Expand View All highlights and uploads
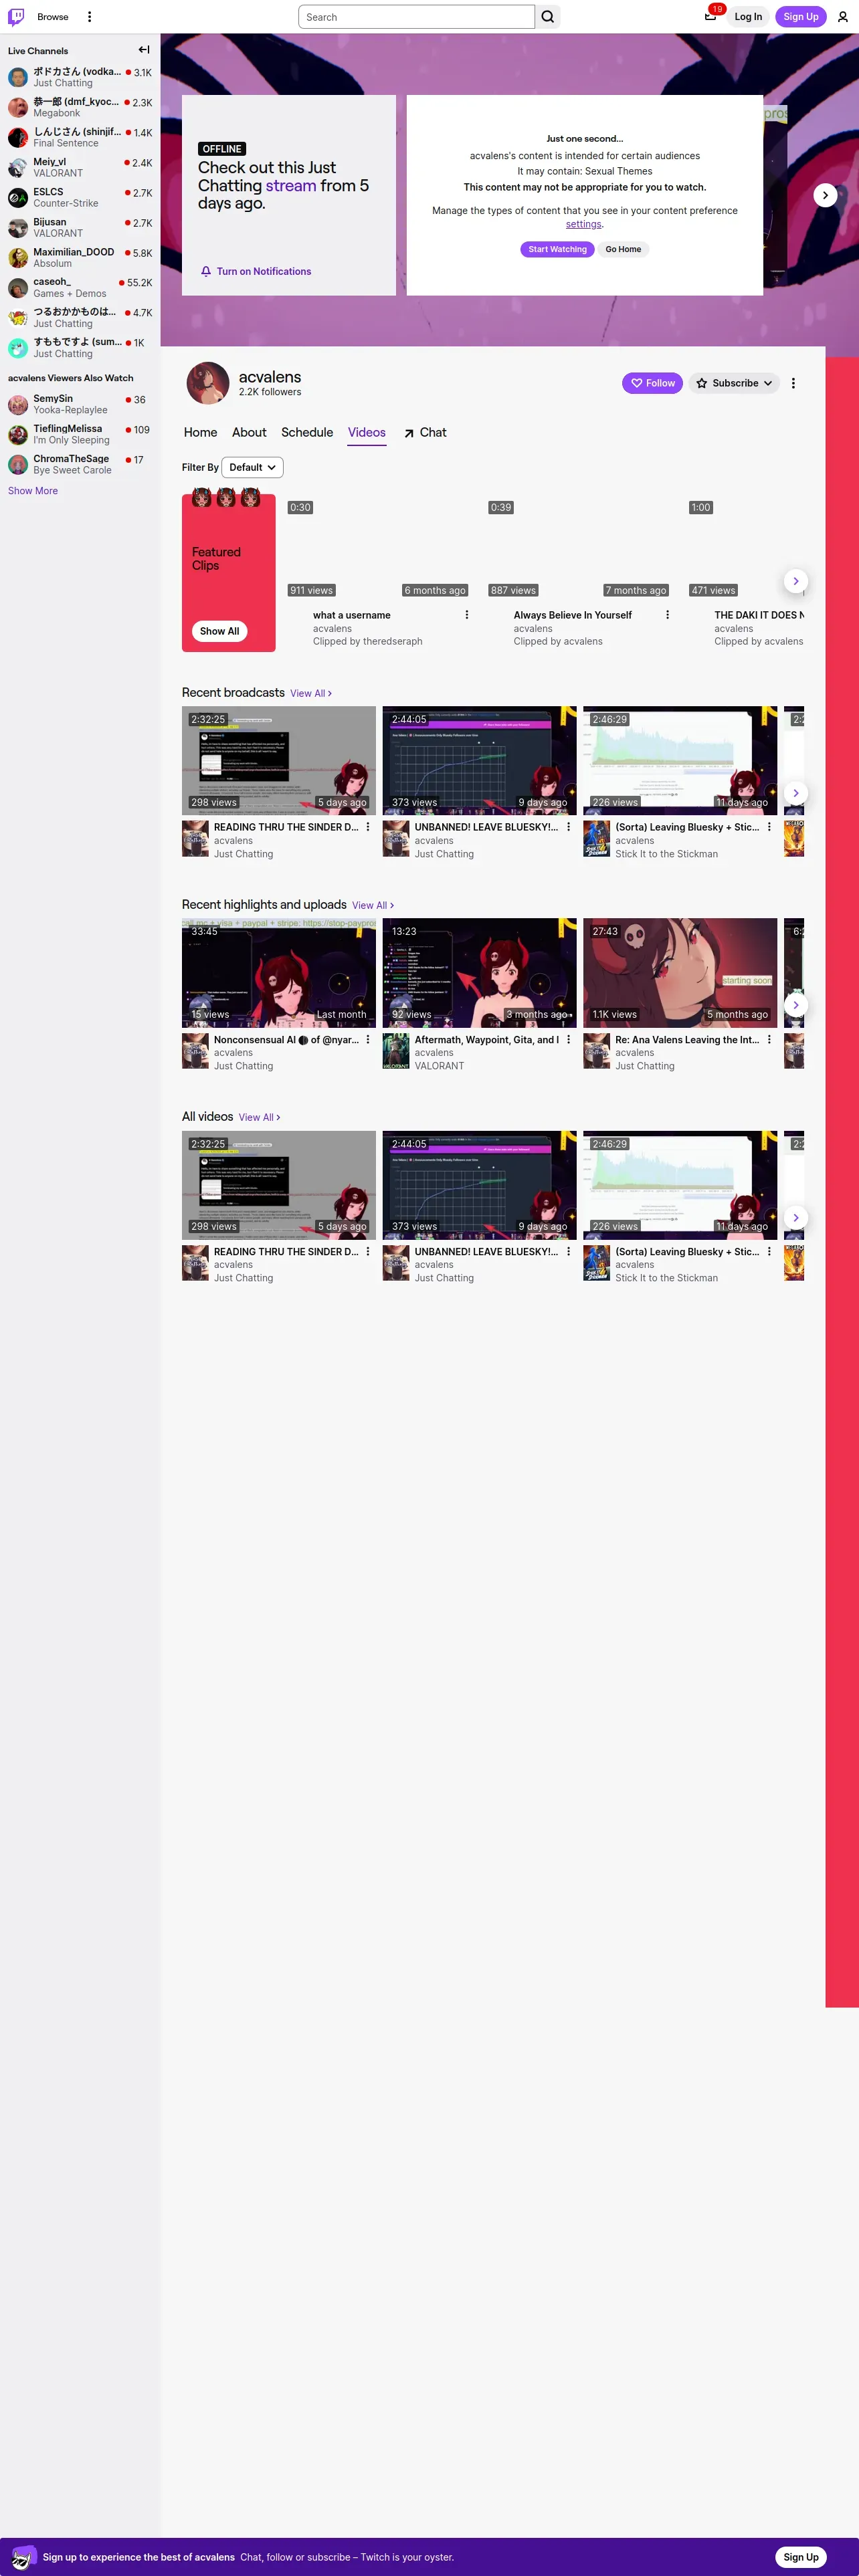The width and height of the screenshot is (859, 2576). (x=373, y=905)
